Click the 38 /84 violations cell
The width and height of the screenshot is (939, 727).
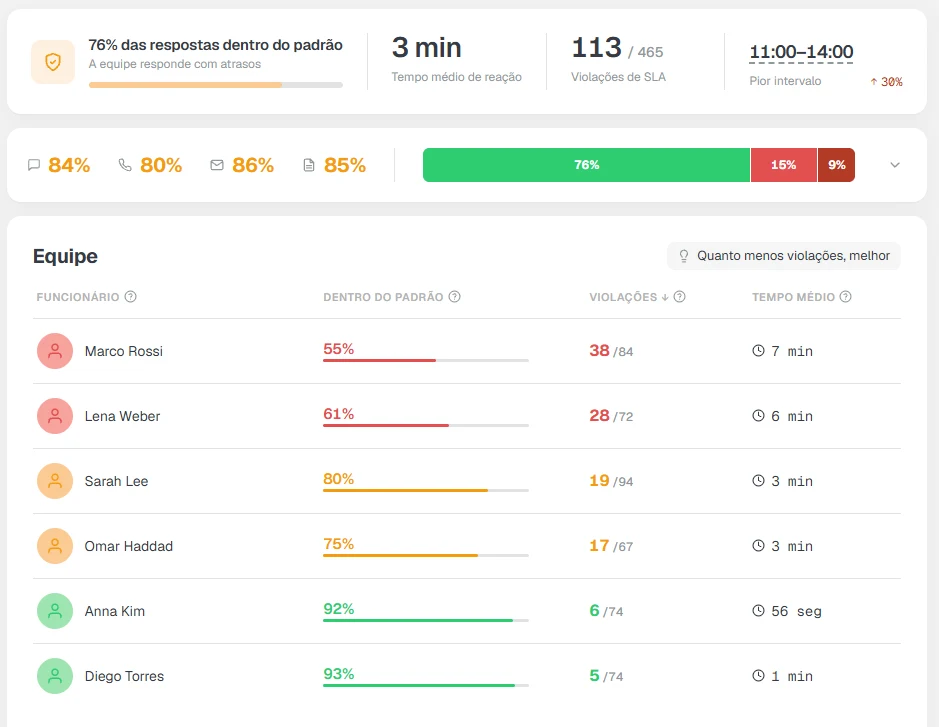611,351
